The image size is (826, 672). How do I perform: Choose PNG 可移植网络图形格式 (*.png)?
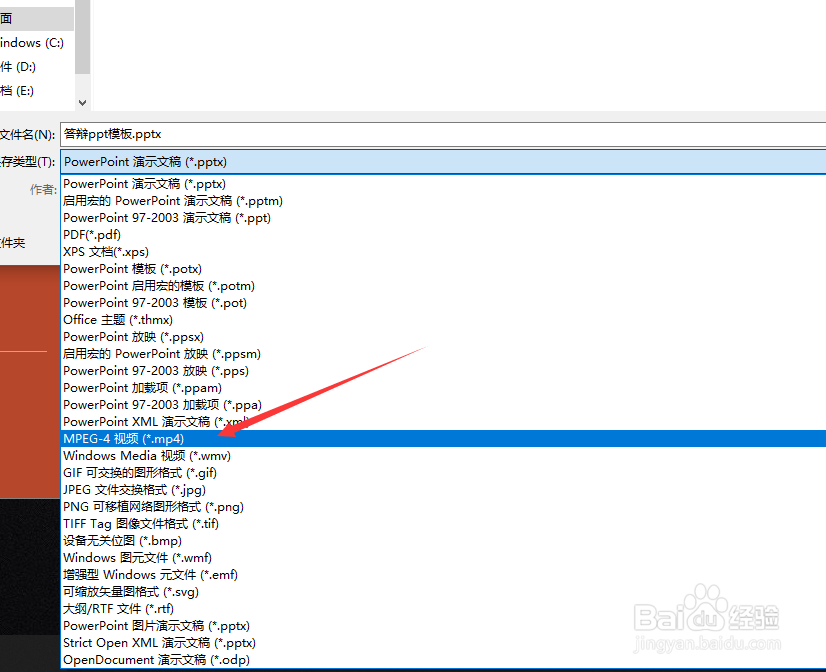pos(443,507)
